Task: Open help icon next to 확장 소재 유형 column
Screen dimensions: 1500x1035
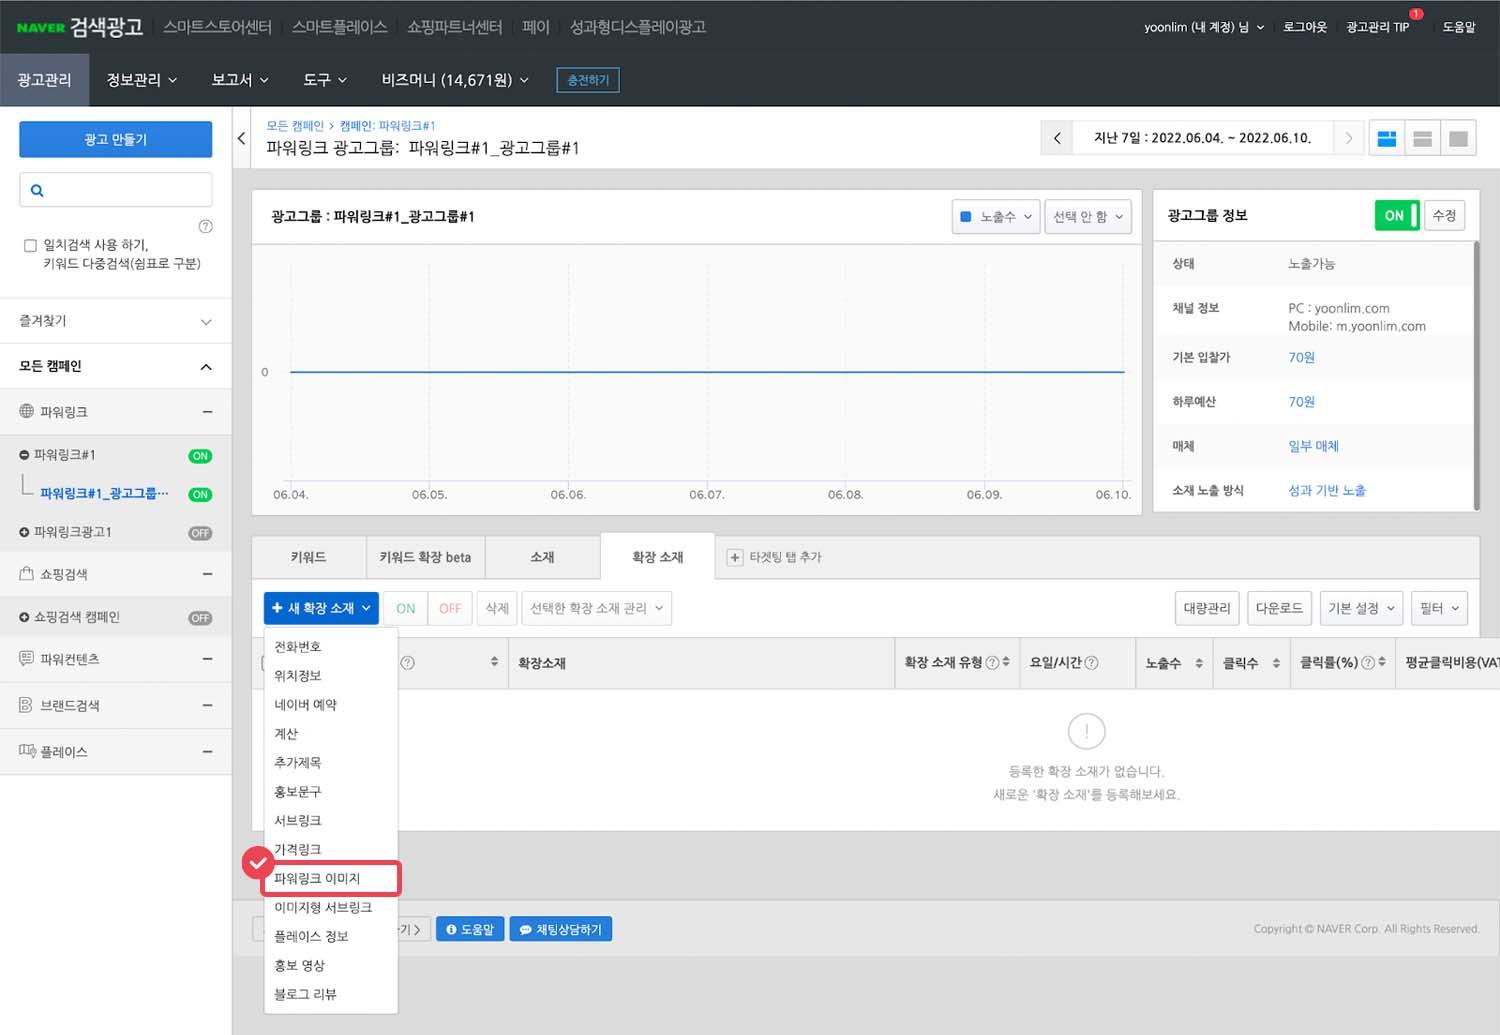Action: coord(991,662)
